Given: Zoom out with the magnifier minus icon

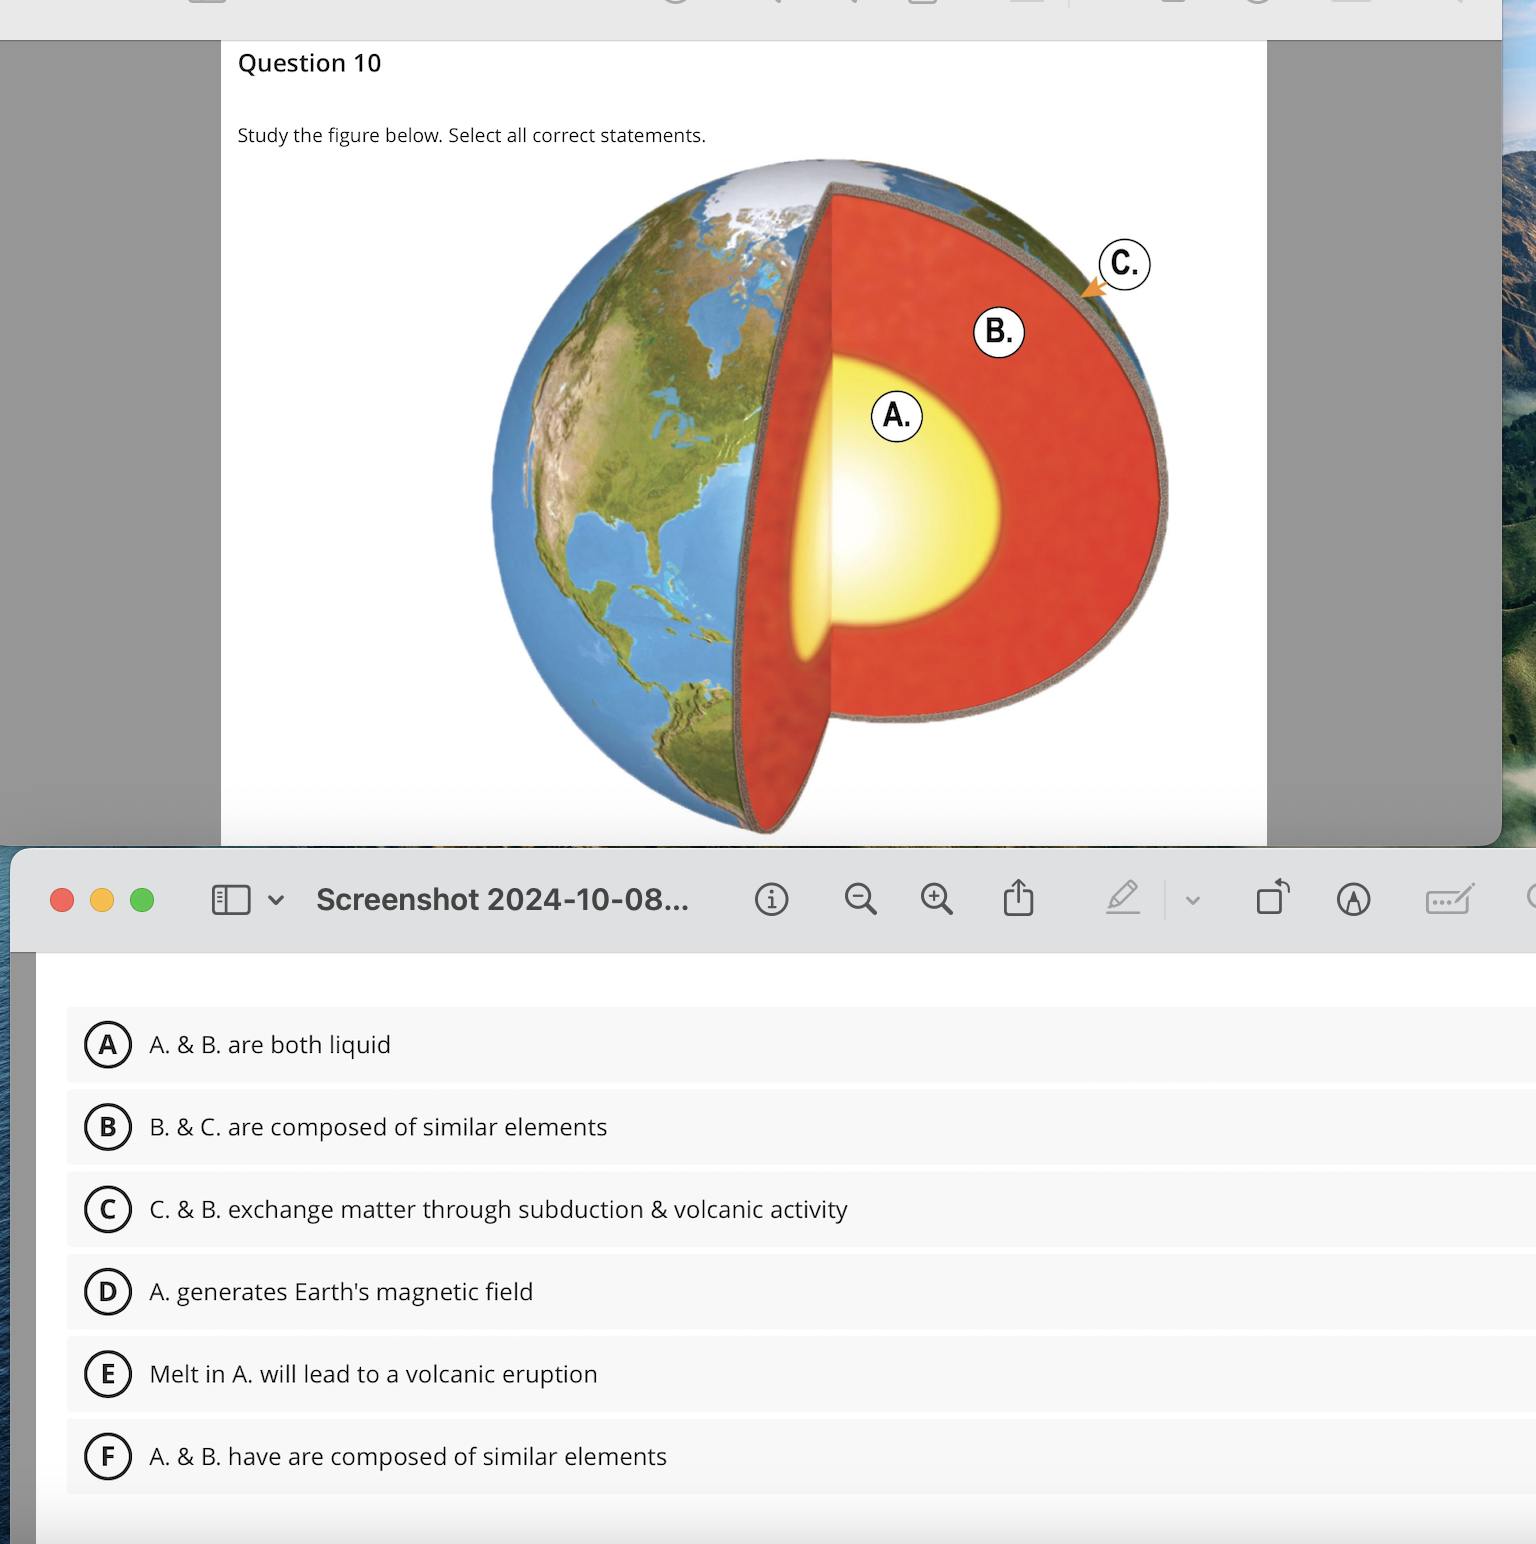Looking at the screenshot, I should click(860, 900).
